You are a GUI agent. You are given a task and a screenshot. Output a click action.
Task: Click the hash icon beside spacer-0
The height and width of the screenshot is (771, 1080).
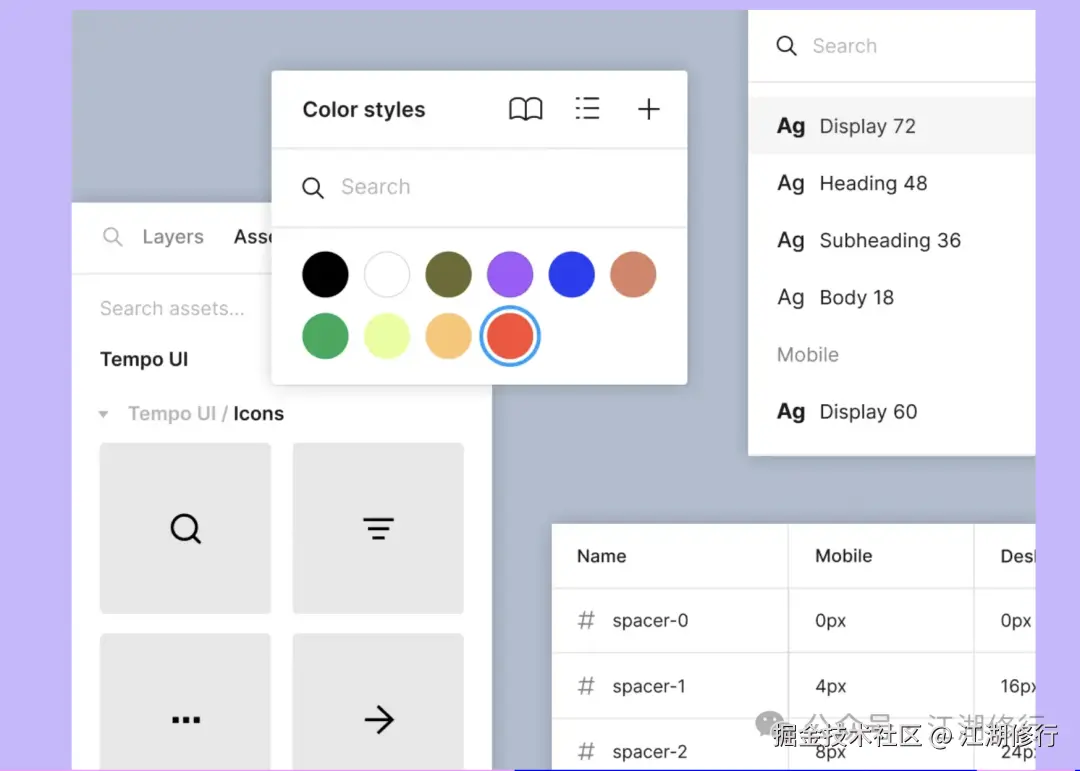586,620
